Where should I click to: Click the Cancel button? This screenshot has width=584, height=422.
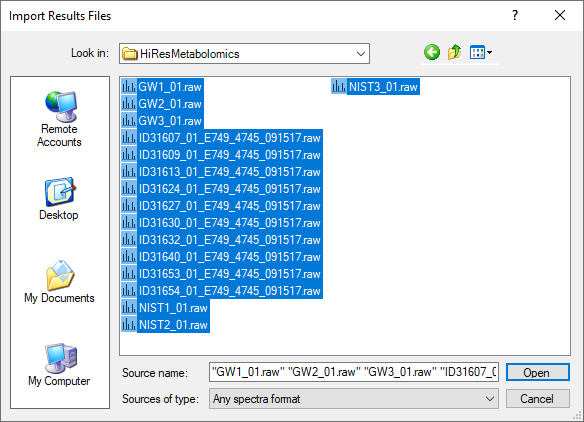coord(537,399)
